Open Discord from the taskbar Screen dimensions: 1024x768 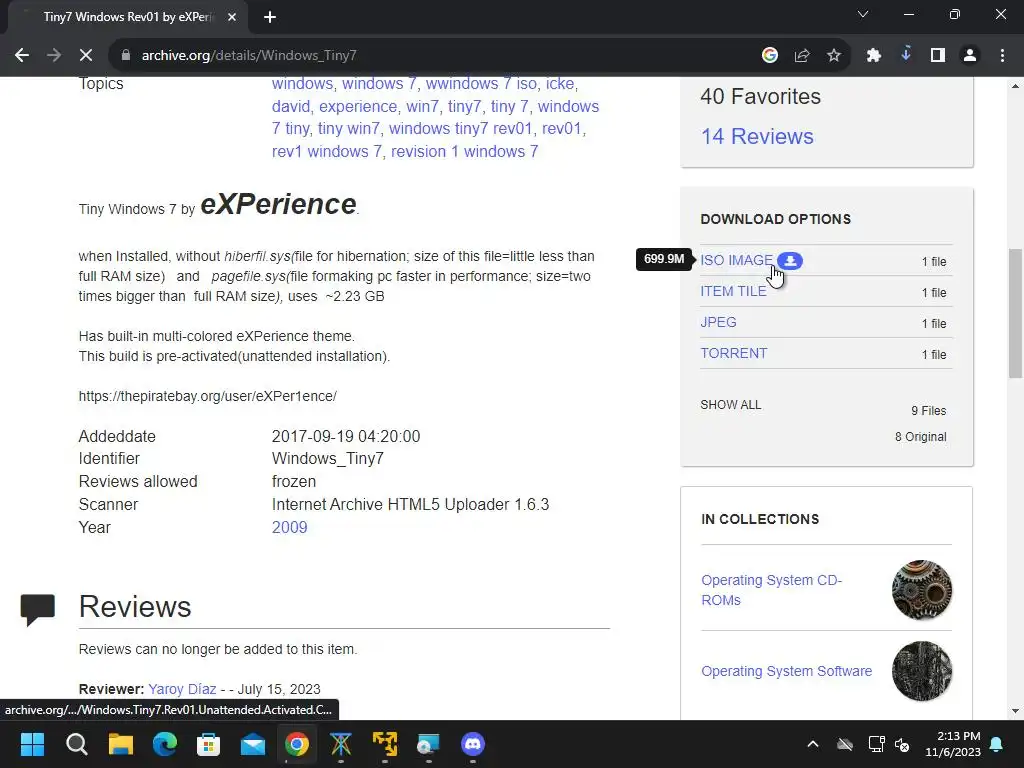coord(473,744)
